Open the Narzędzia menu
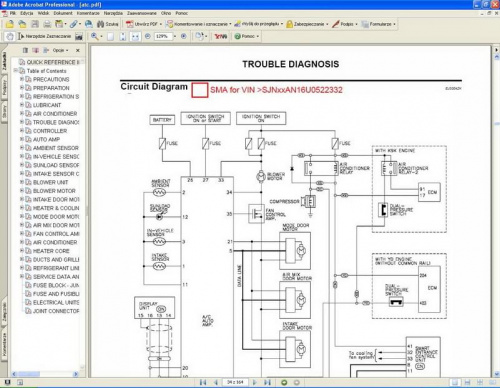500x388 pixels. (x=113, y=13)
